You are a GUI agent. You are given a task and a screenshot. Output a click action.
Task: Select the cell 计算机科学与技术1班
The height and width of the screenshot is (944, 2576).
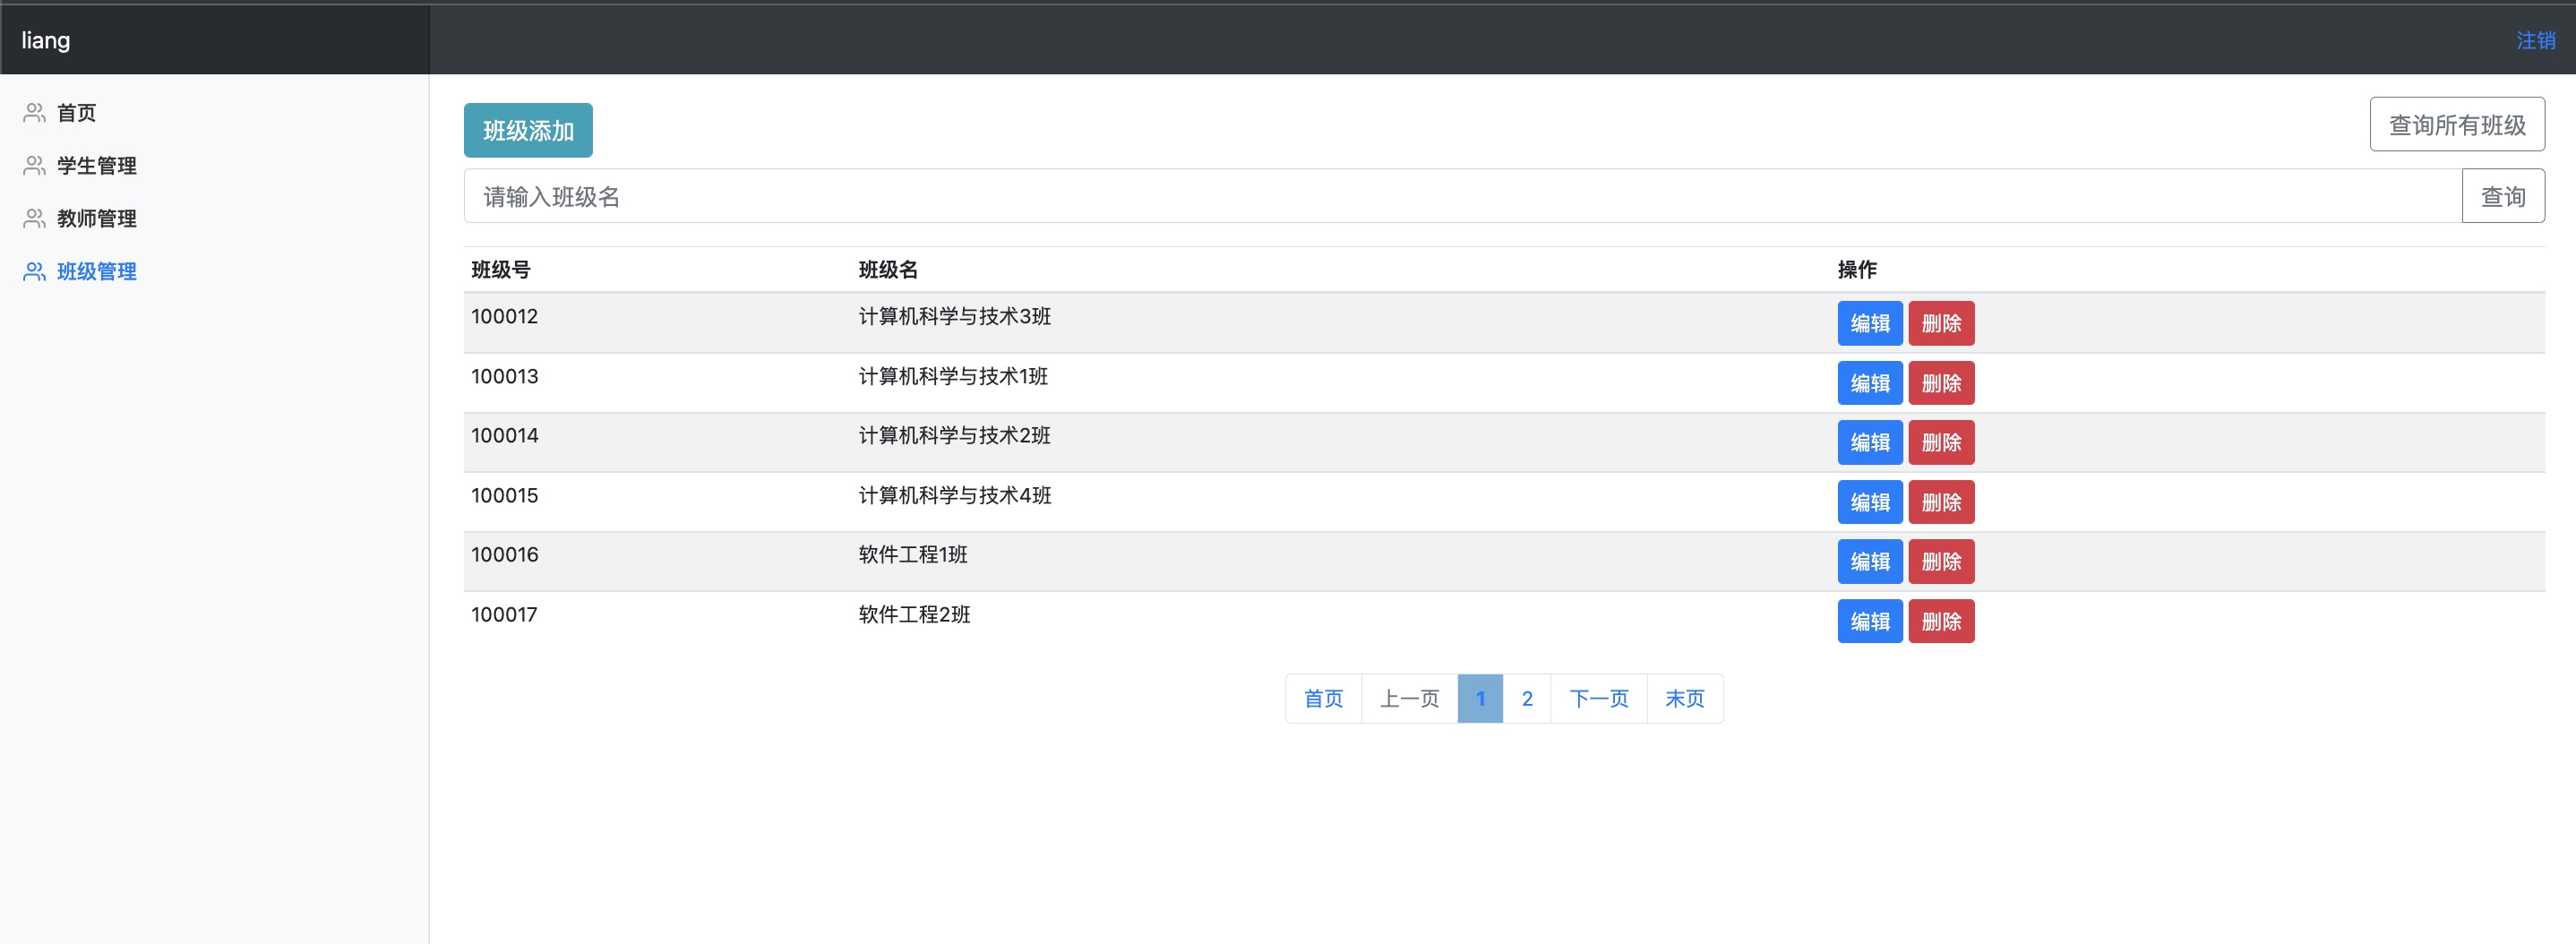[x=953, y=377]
